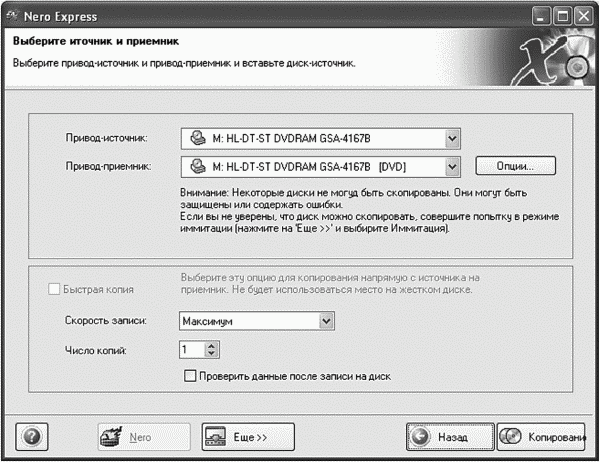Click the Внимание warning text paragraph
The width and height of the screenshot is (600, 462).
(x=369, y=210)
